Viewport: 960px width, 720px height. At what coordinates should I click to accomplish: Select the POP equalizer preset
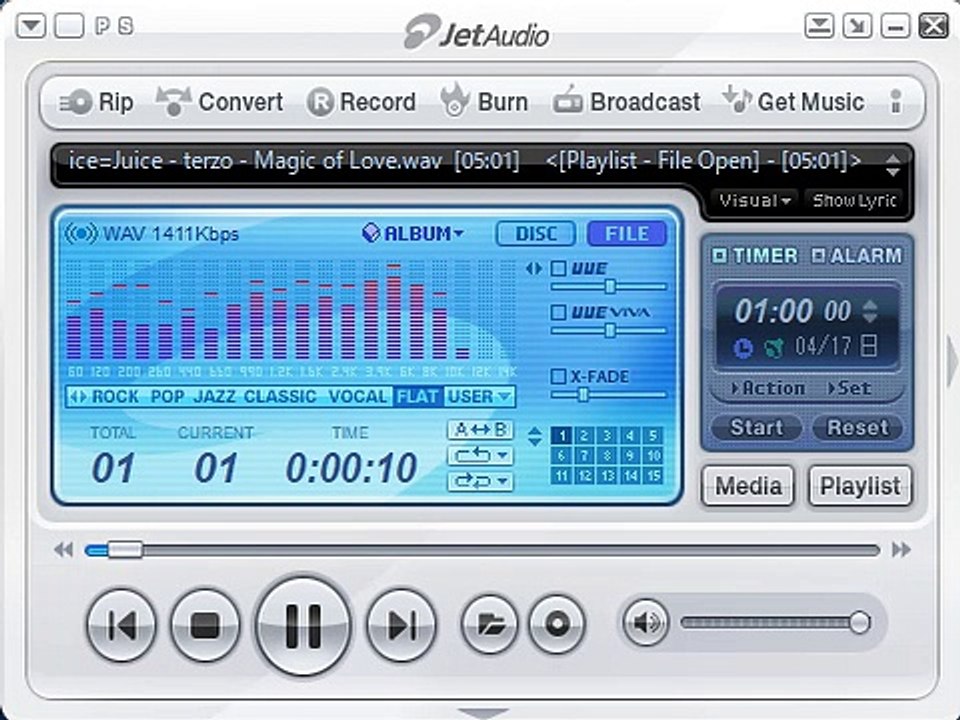[x=167, y=397]
